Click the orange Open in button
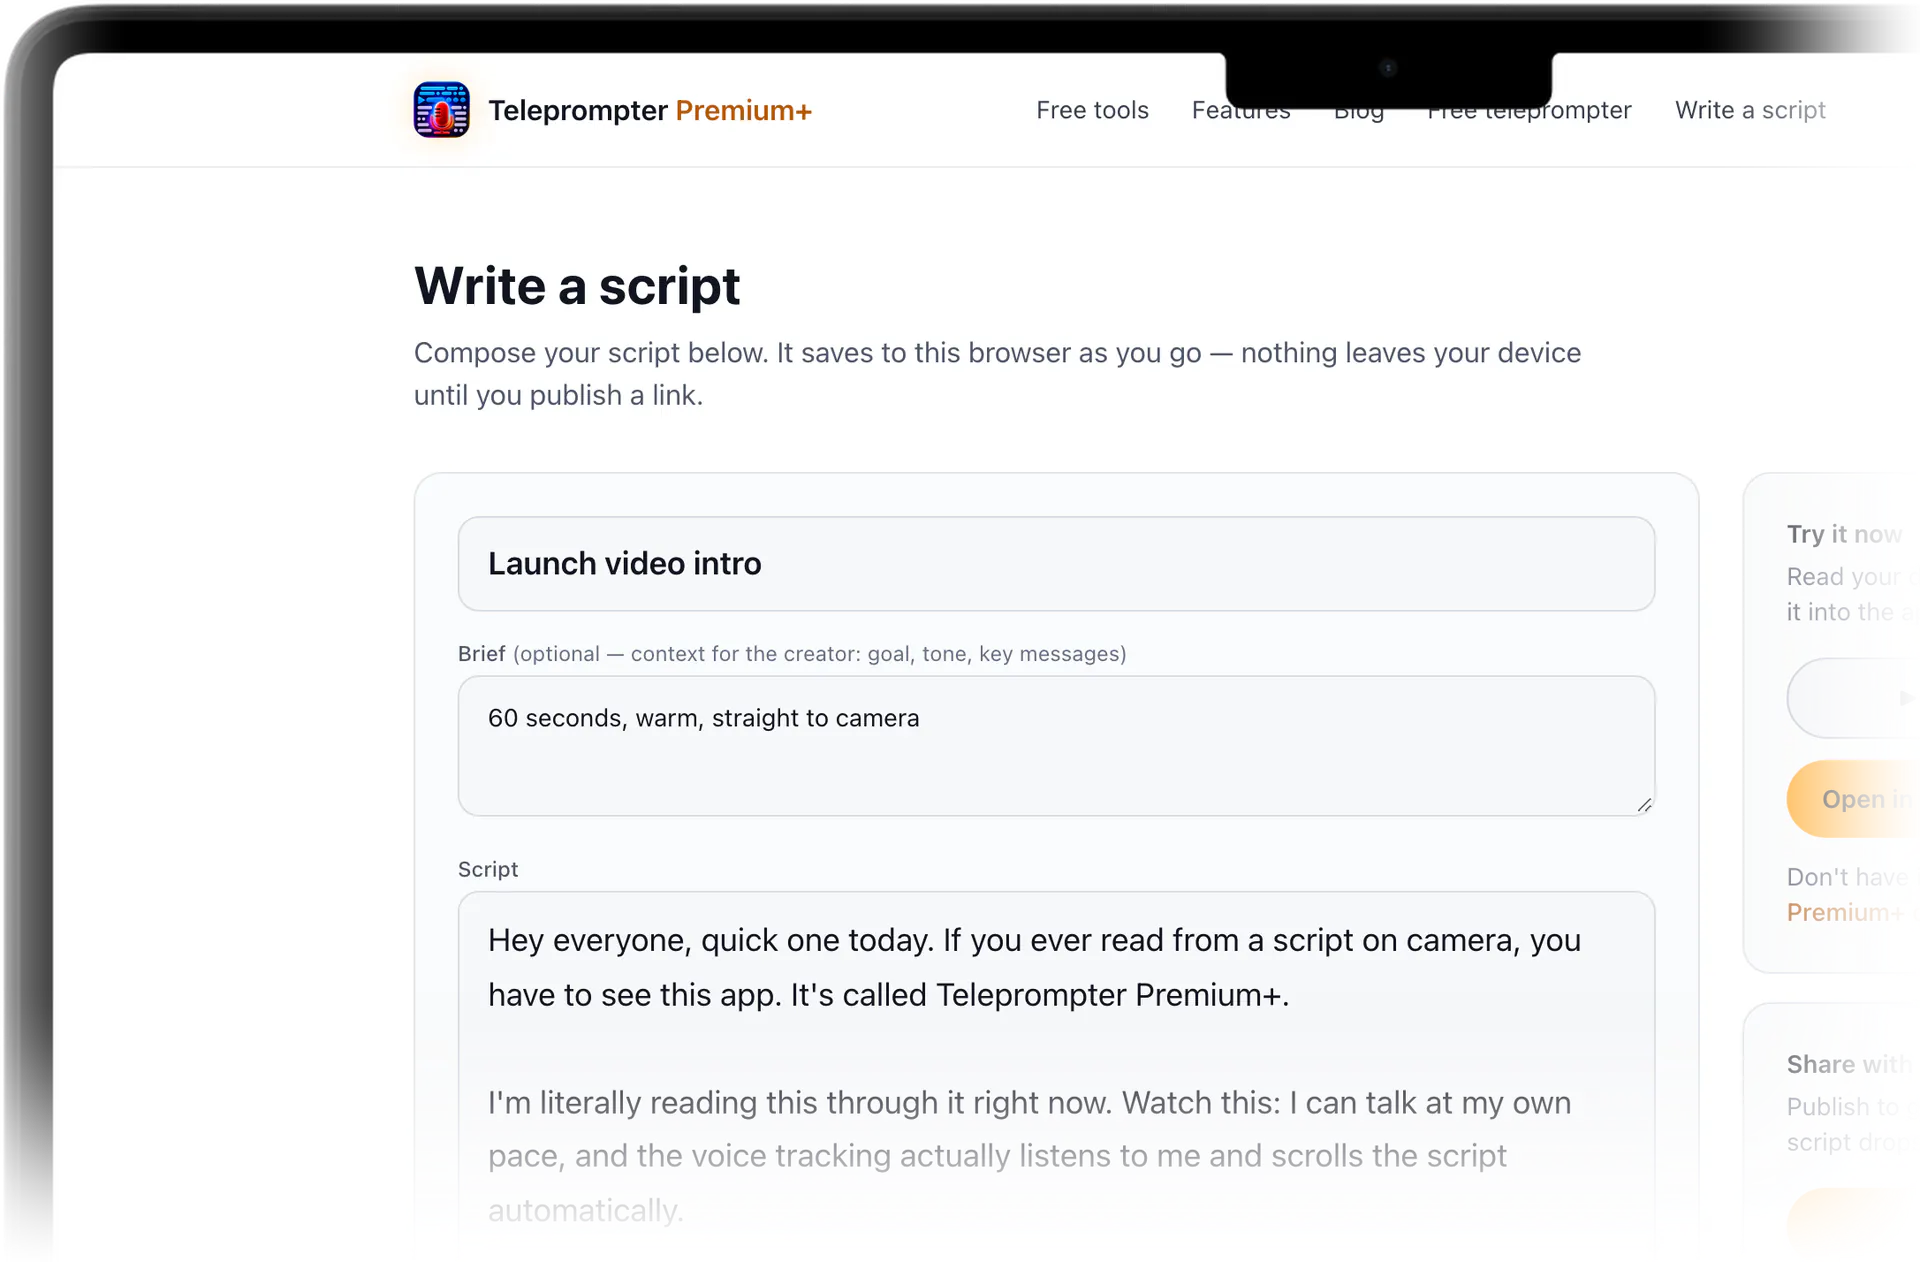This screenshot has height=1262, width=1920. click(1853, 799)
